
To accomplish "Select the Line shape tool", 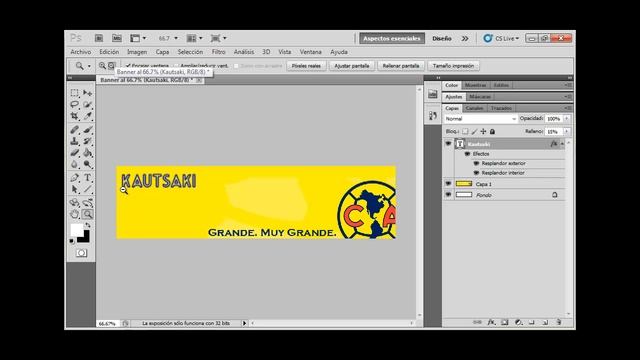I will (x=87, y=189).
